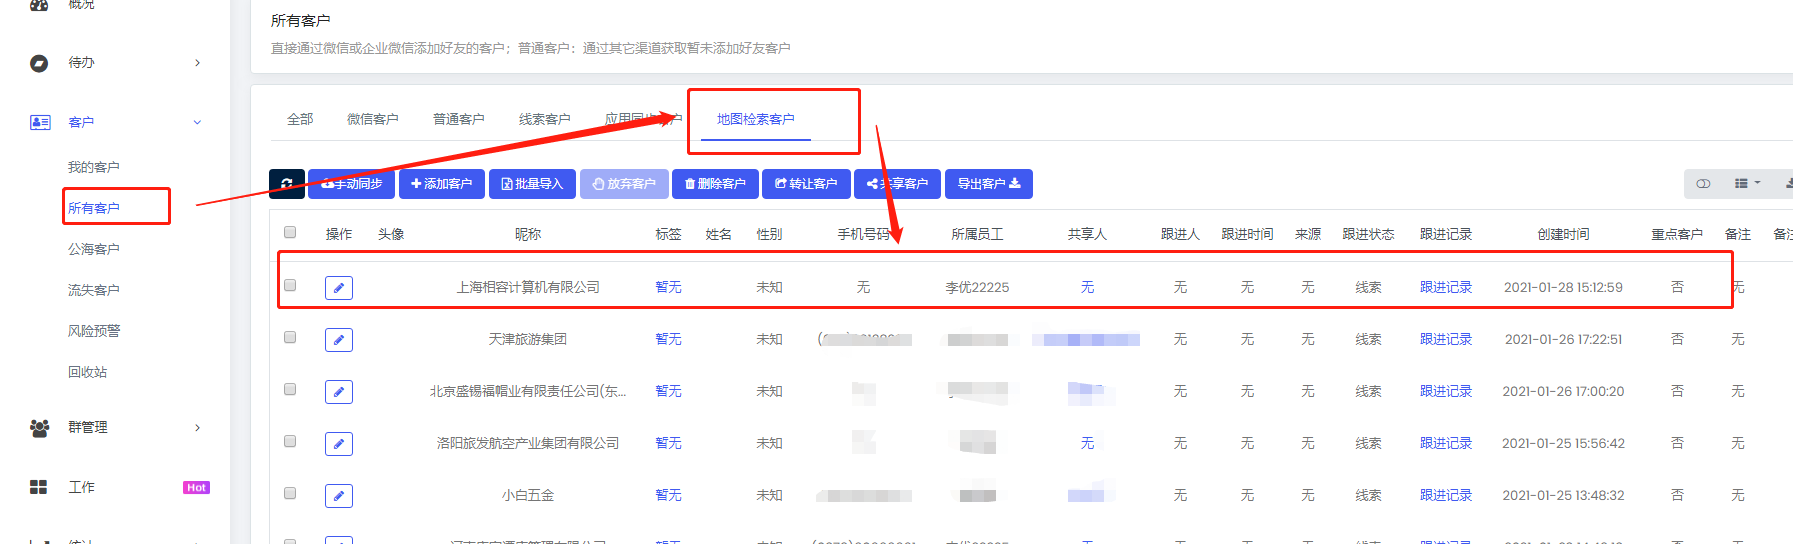Switch to the 线索客户 tab

click(x=545, y=119)
